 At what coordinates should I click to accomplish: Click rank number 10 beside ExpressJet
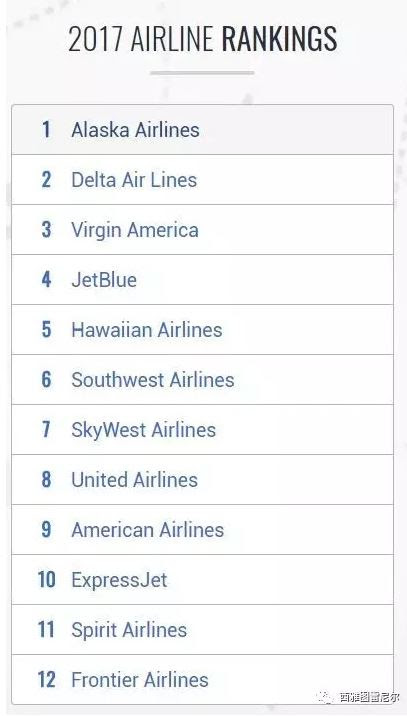(x=46, y=579)
